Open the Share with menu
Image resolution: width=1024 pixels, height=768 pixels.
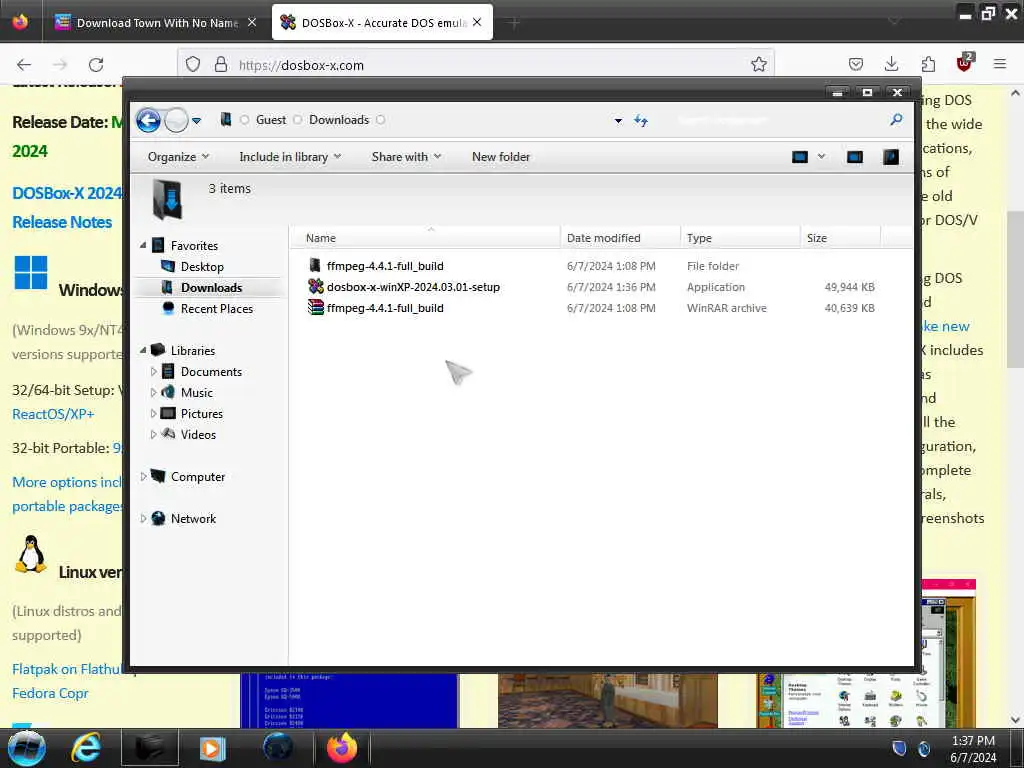(x=406, y=157)
